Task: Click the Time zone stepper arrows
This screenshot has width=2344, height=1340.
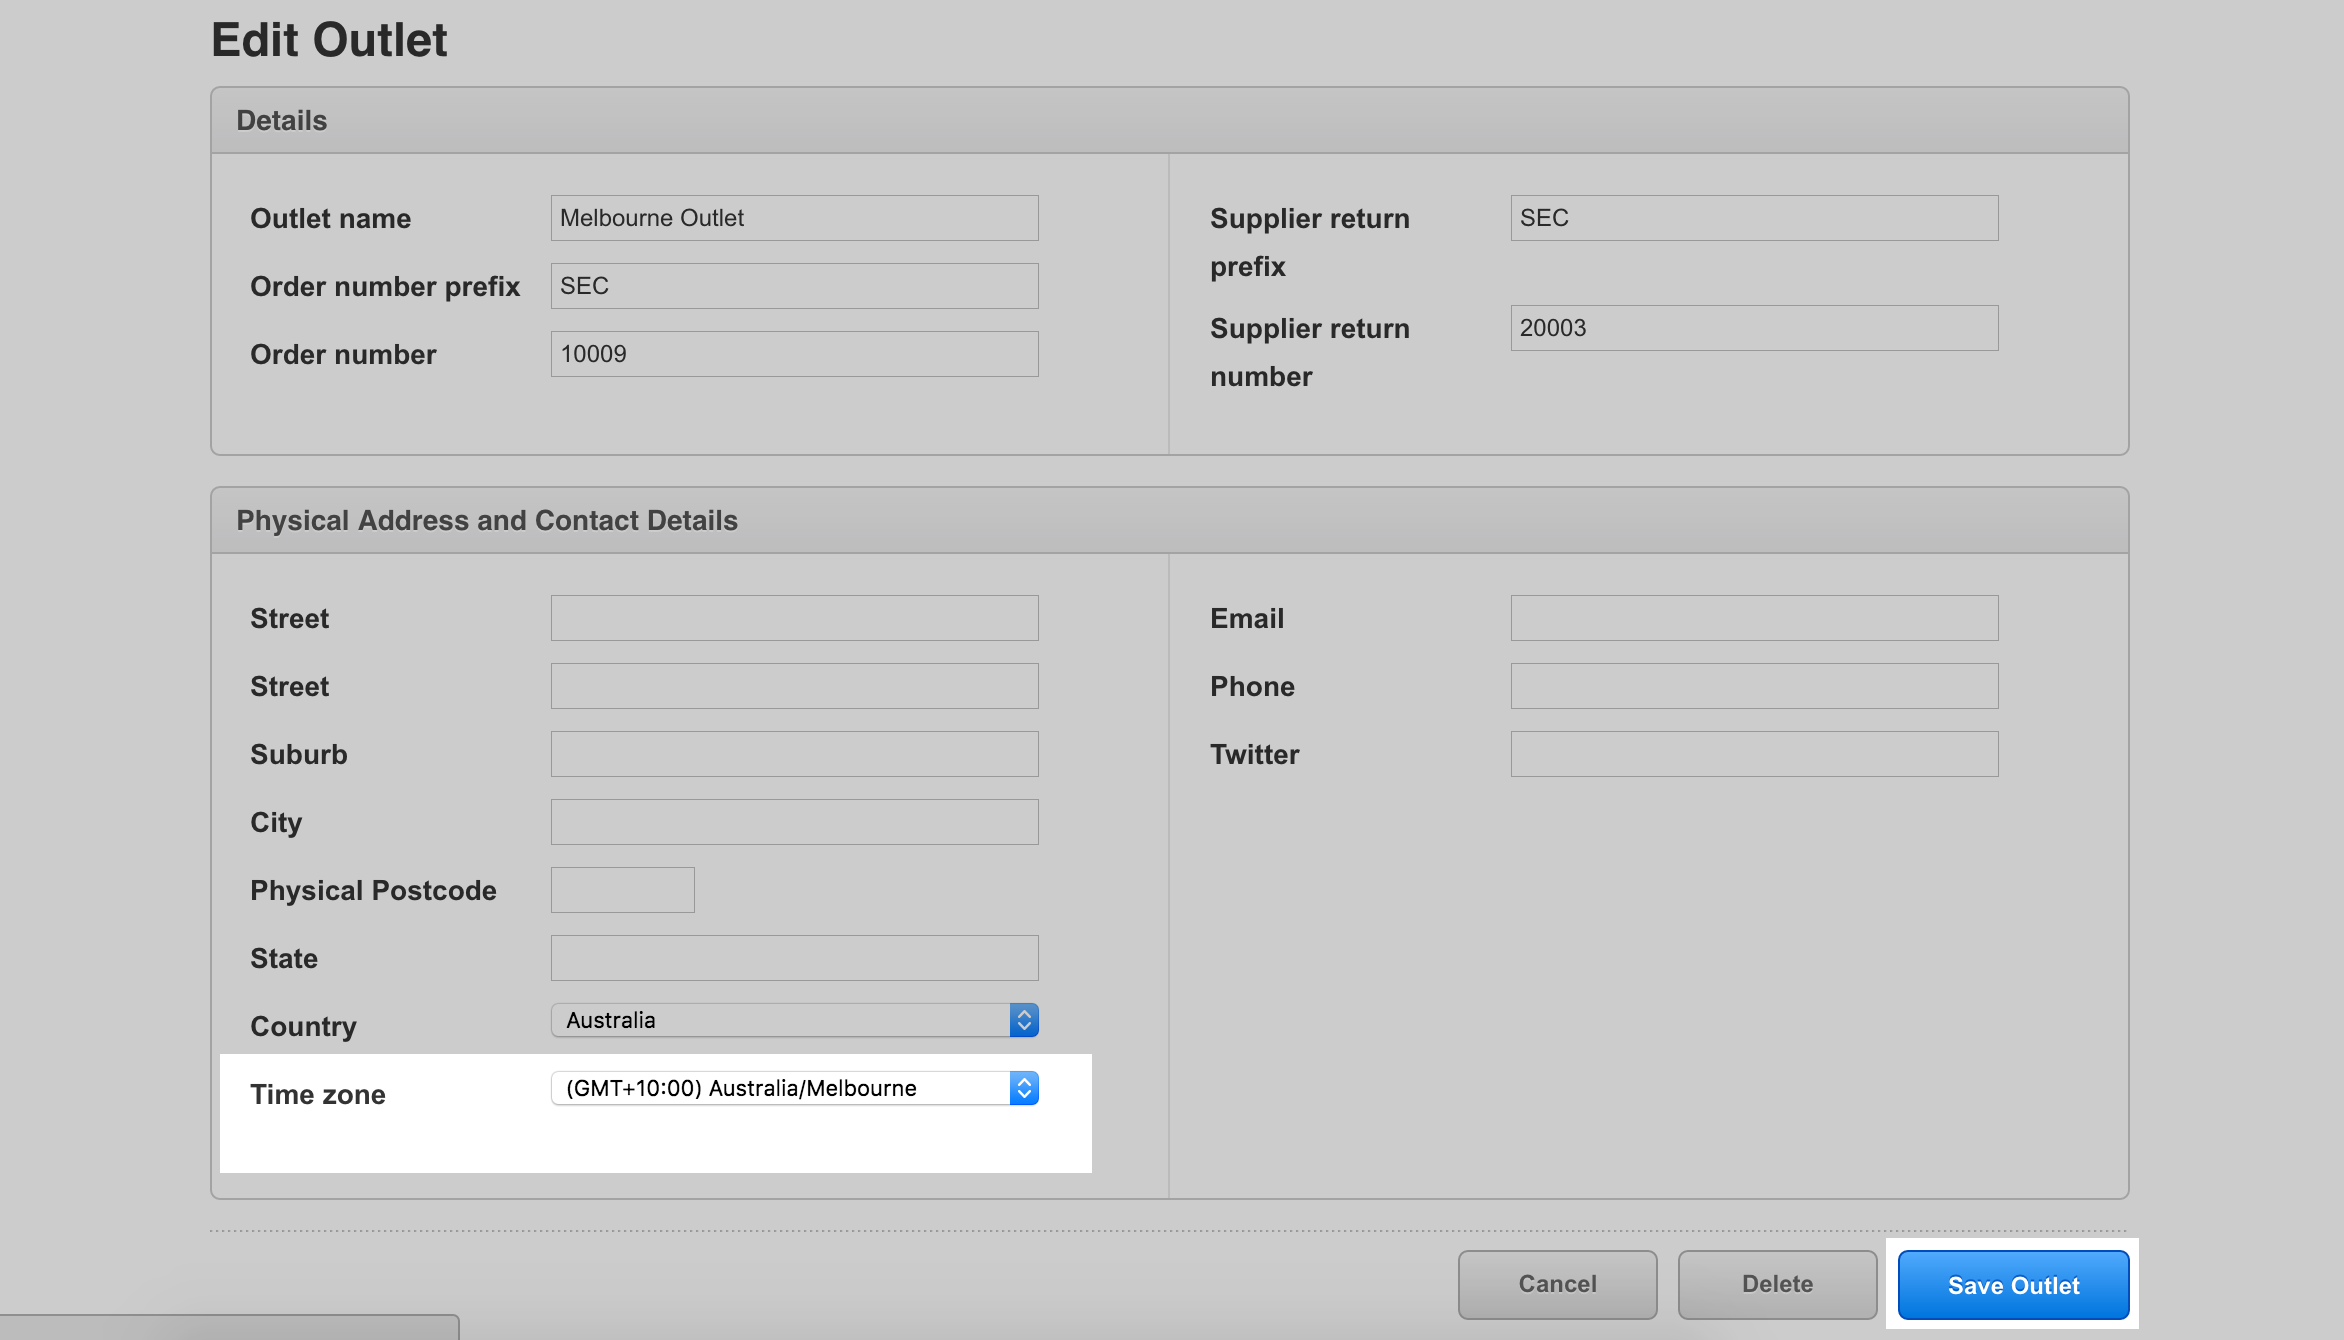Action: pos(1024,1088)
